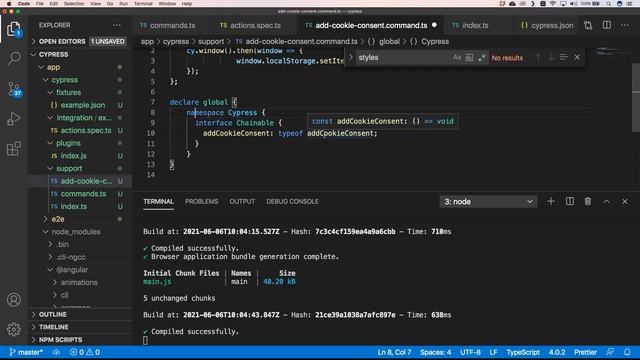The image size is (640, 360).
Task: Click the synchronize changes cloud icon
Action: coord(56,352)
